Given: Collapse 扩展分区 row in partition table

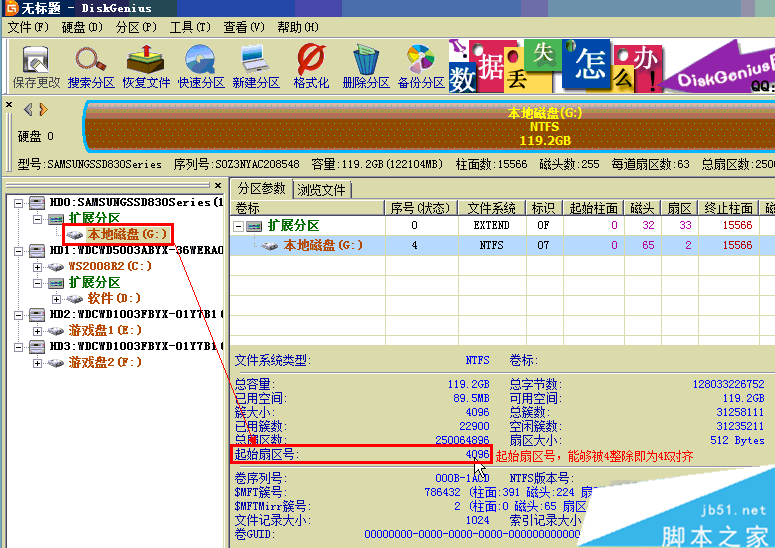Looking at the screenshot, I should point(238,226).
